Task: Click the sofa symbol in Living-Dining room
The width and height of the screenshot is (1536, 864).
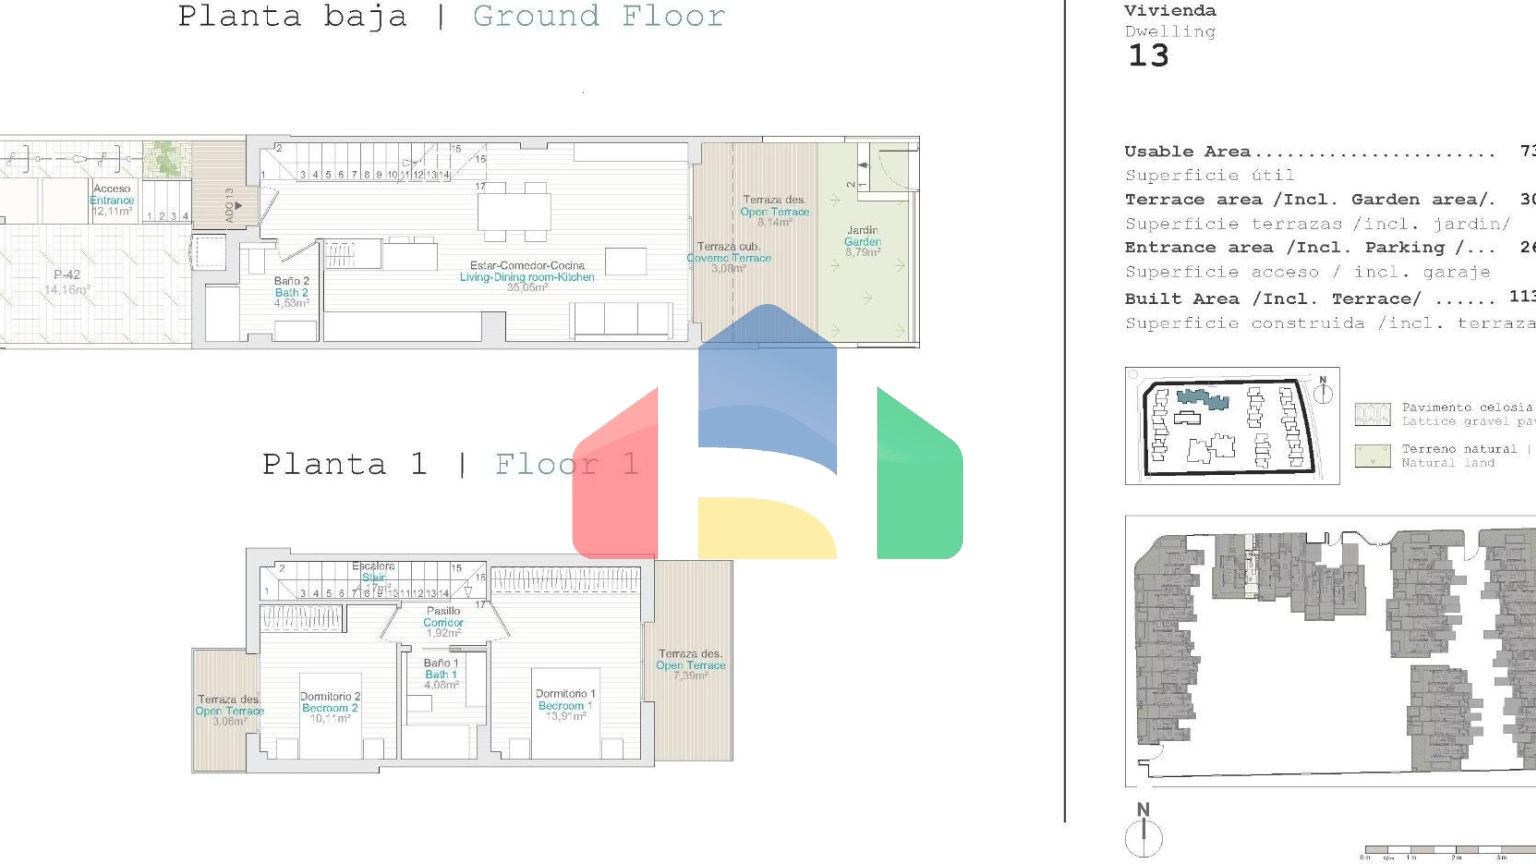Action: point(620,319)
